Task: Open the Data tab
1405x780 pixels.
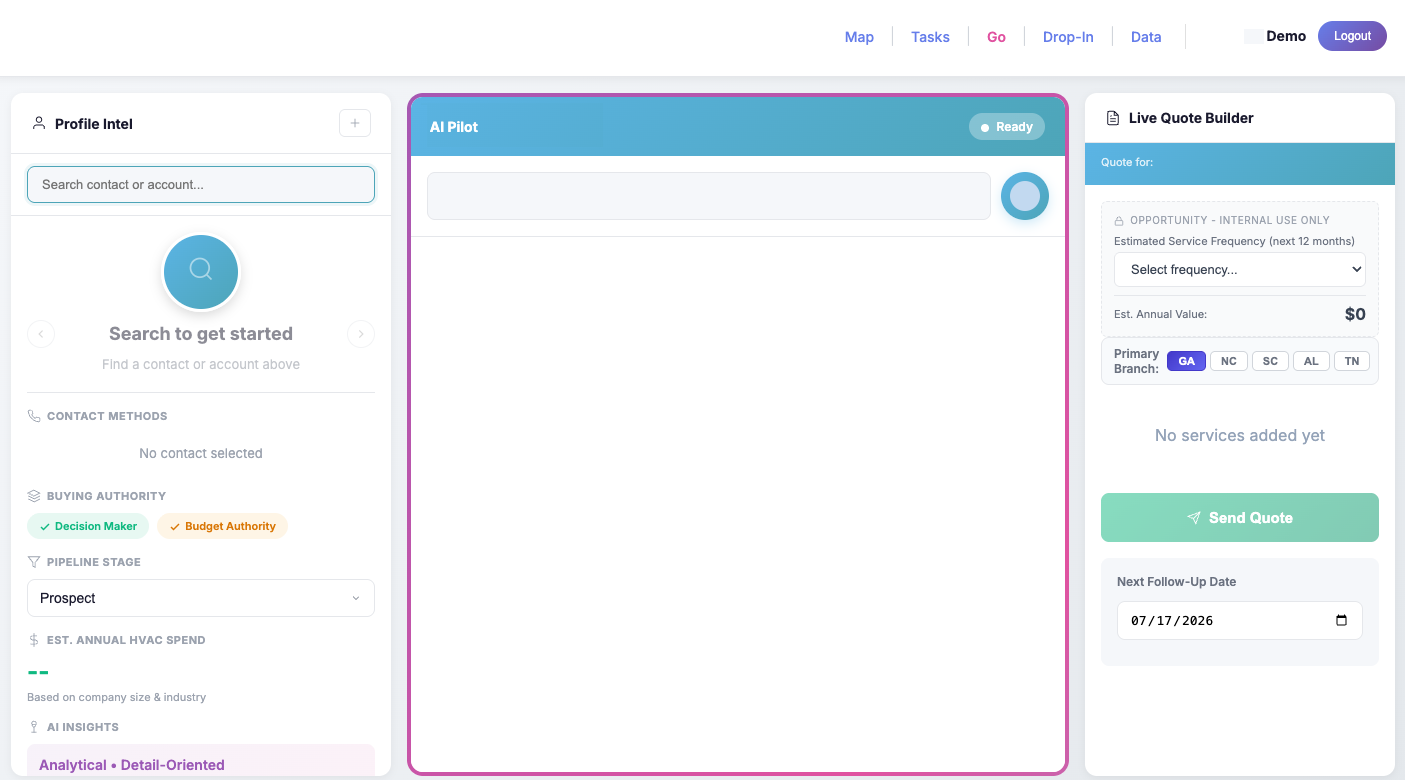Action: click(x=1146, y=37)
